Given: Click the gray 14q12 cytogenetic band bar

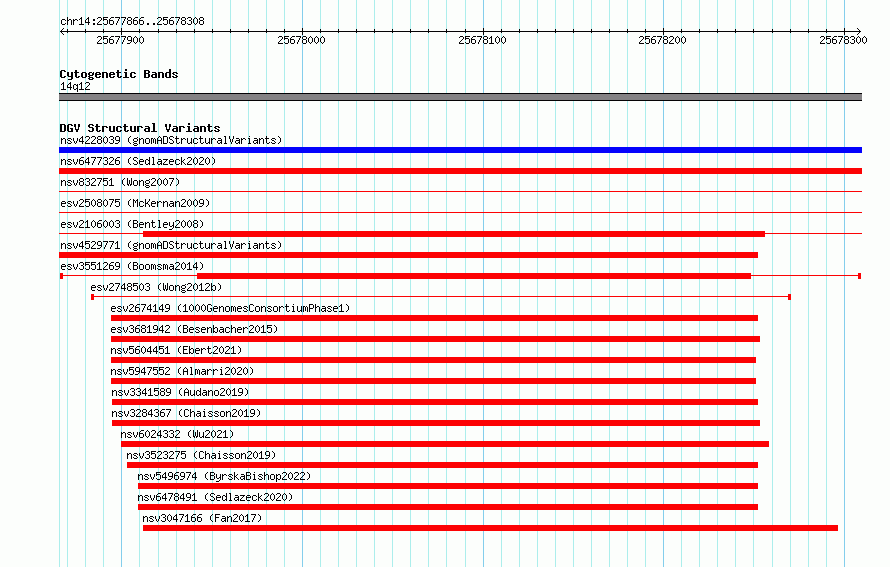Looking at the screenshot, I should tap(460, 97).
